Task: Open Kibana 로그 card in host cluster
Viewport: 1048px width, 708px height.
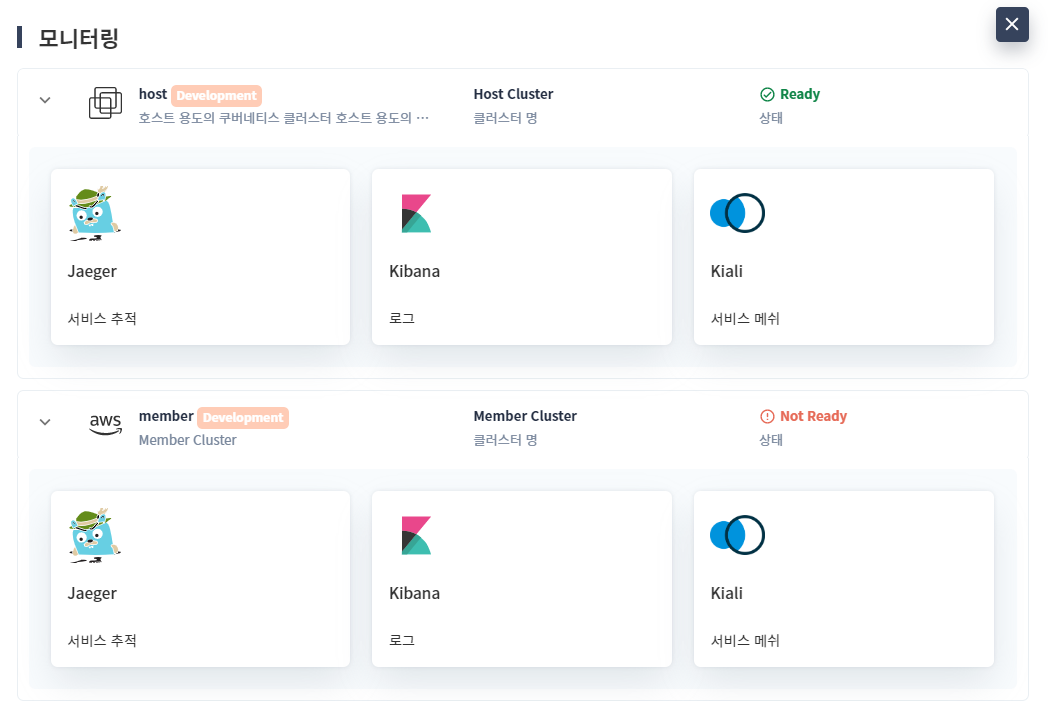Action: point(522,257)
